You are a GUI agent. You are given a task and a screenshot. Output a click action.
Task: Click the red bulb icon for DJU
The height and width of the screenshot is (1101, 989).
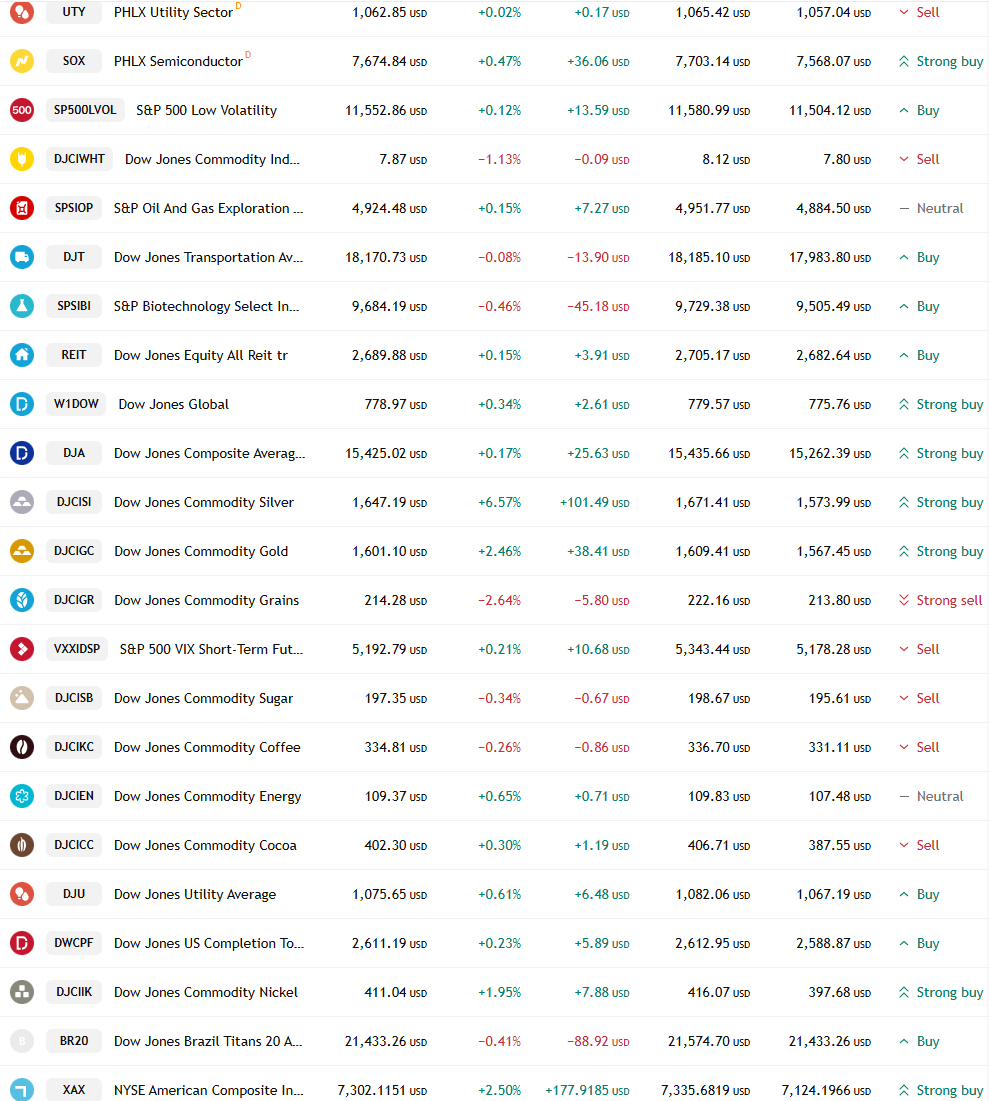click(22, 894)
